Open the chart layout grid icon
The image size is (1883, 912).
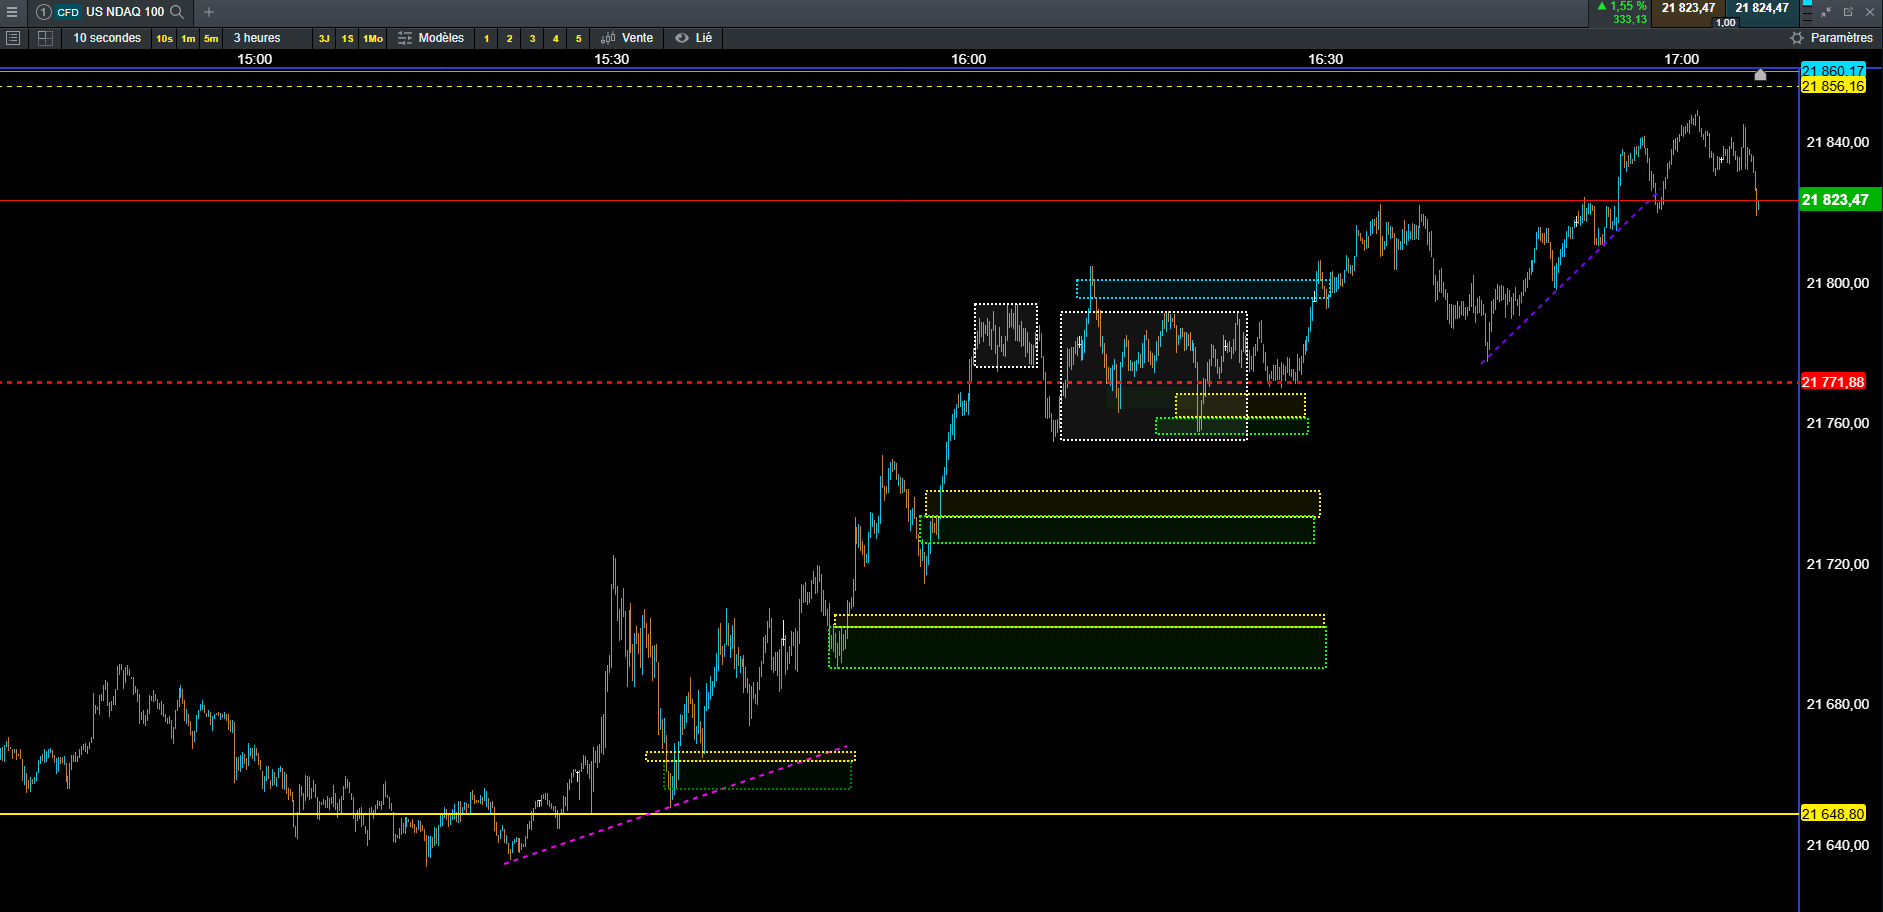[x=45, y=38]
